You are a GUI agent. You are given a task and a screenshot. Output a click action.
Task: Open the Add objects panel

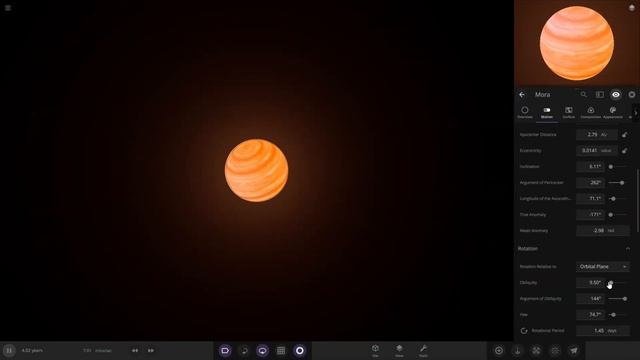pyautogui.click(x=376, y=350)
